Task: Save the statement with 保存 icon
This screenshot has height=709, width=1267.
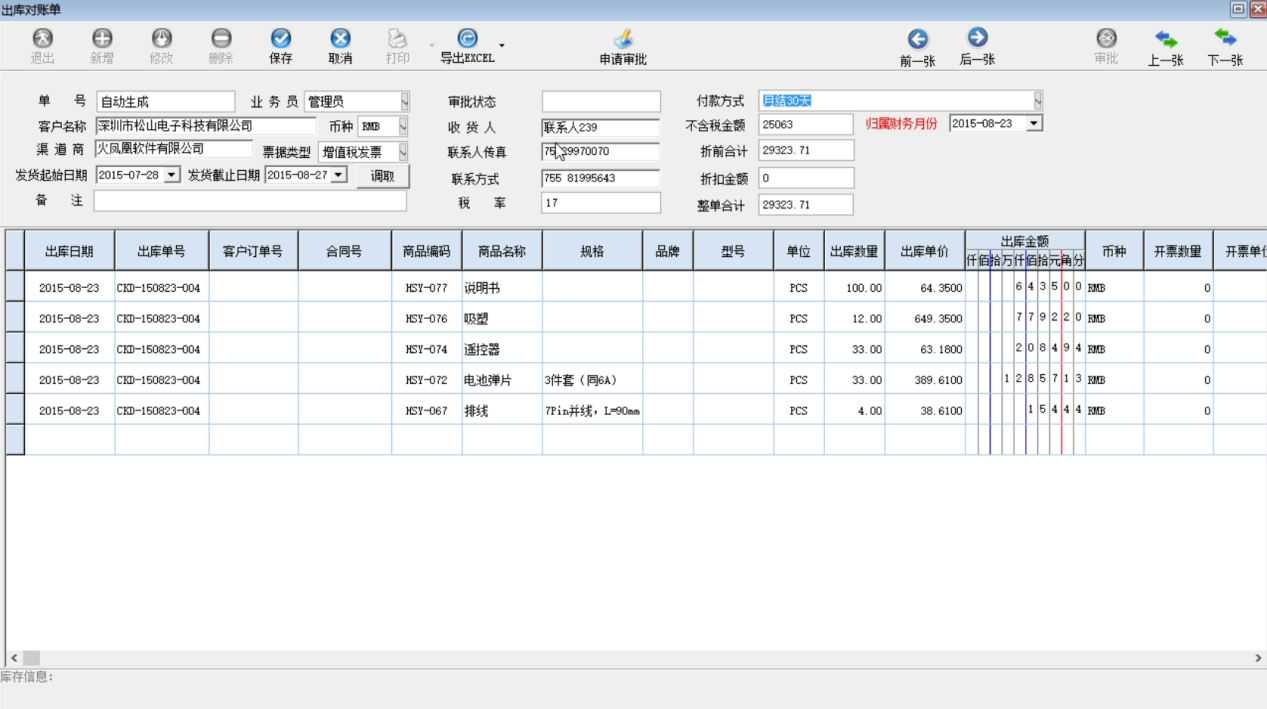Action: [281, 38]
